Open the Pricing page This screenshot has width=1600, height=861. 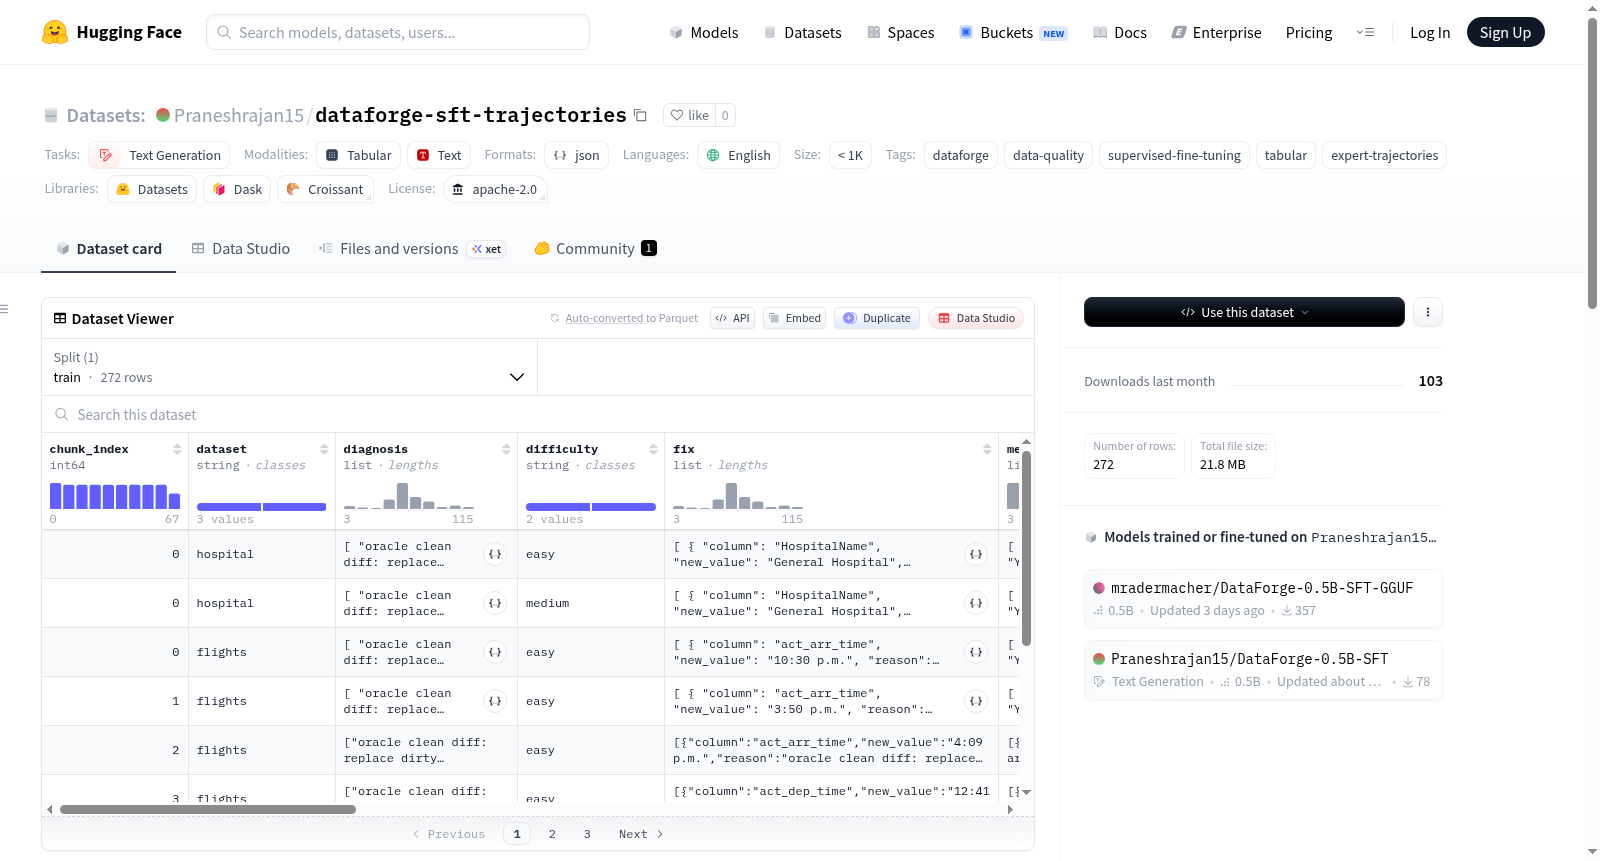[x=1309, y=32]
